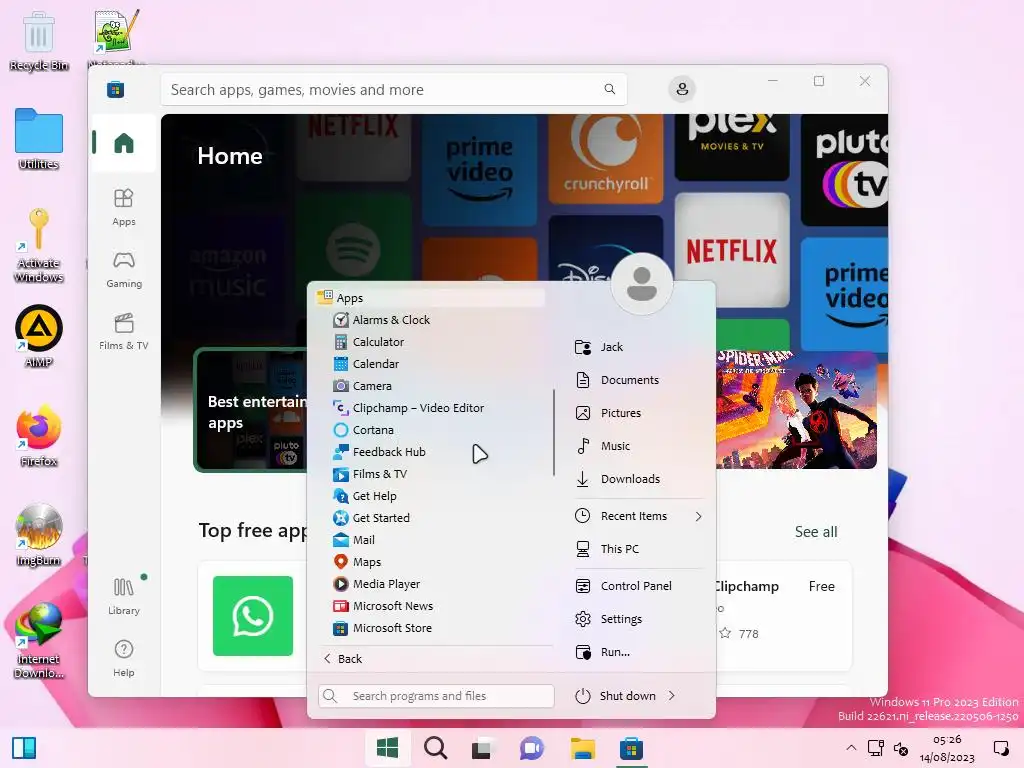The width and height of the screenshot is (1024, 768).
Task: Open Clipchamp Free app card
Action: (783, 615)
